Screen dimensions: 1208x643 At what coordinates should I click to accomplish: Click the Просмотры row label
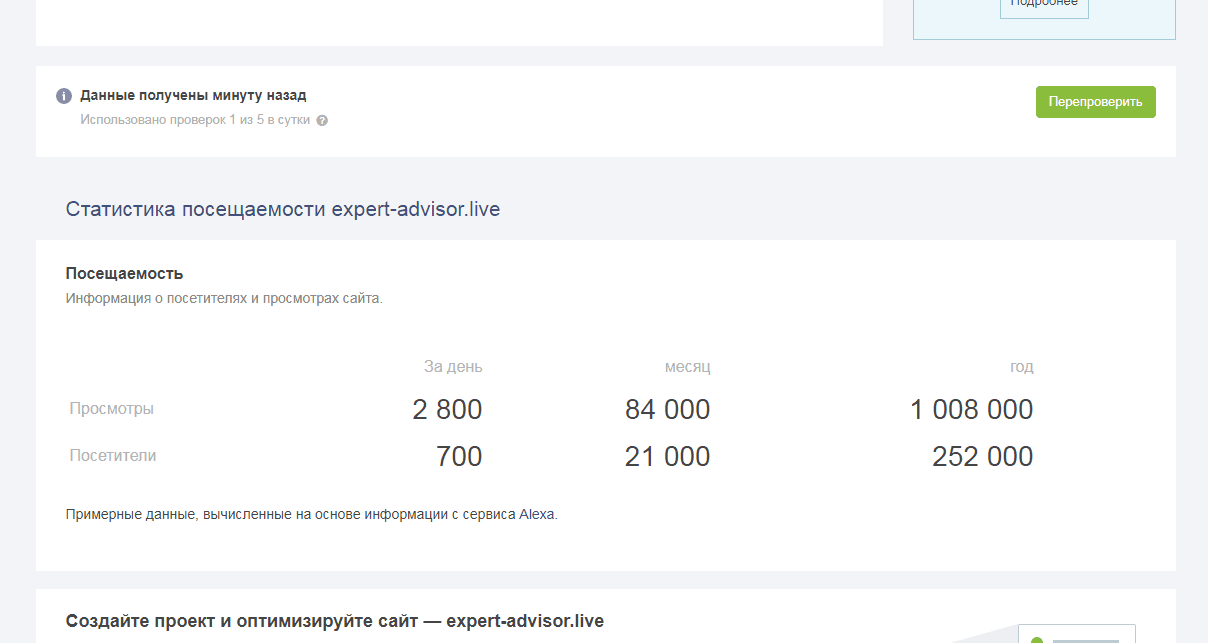(112, 409)
